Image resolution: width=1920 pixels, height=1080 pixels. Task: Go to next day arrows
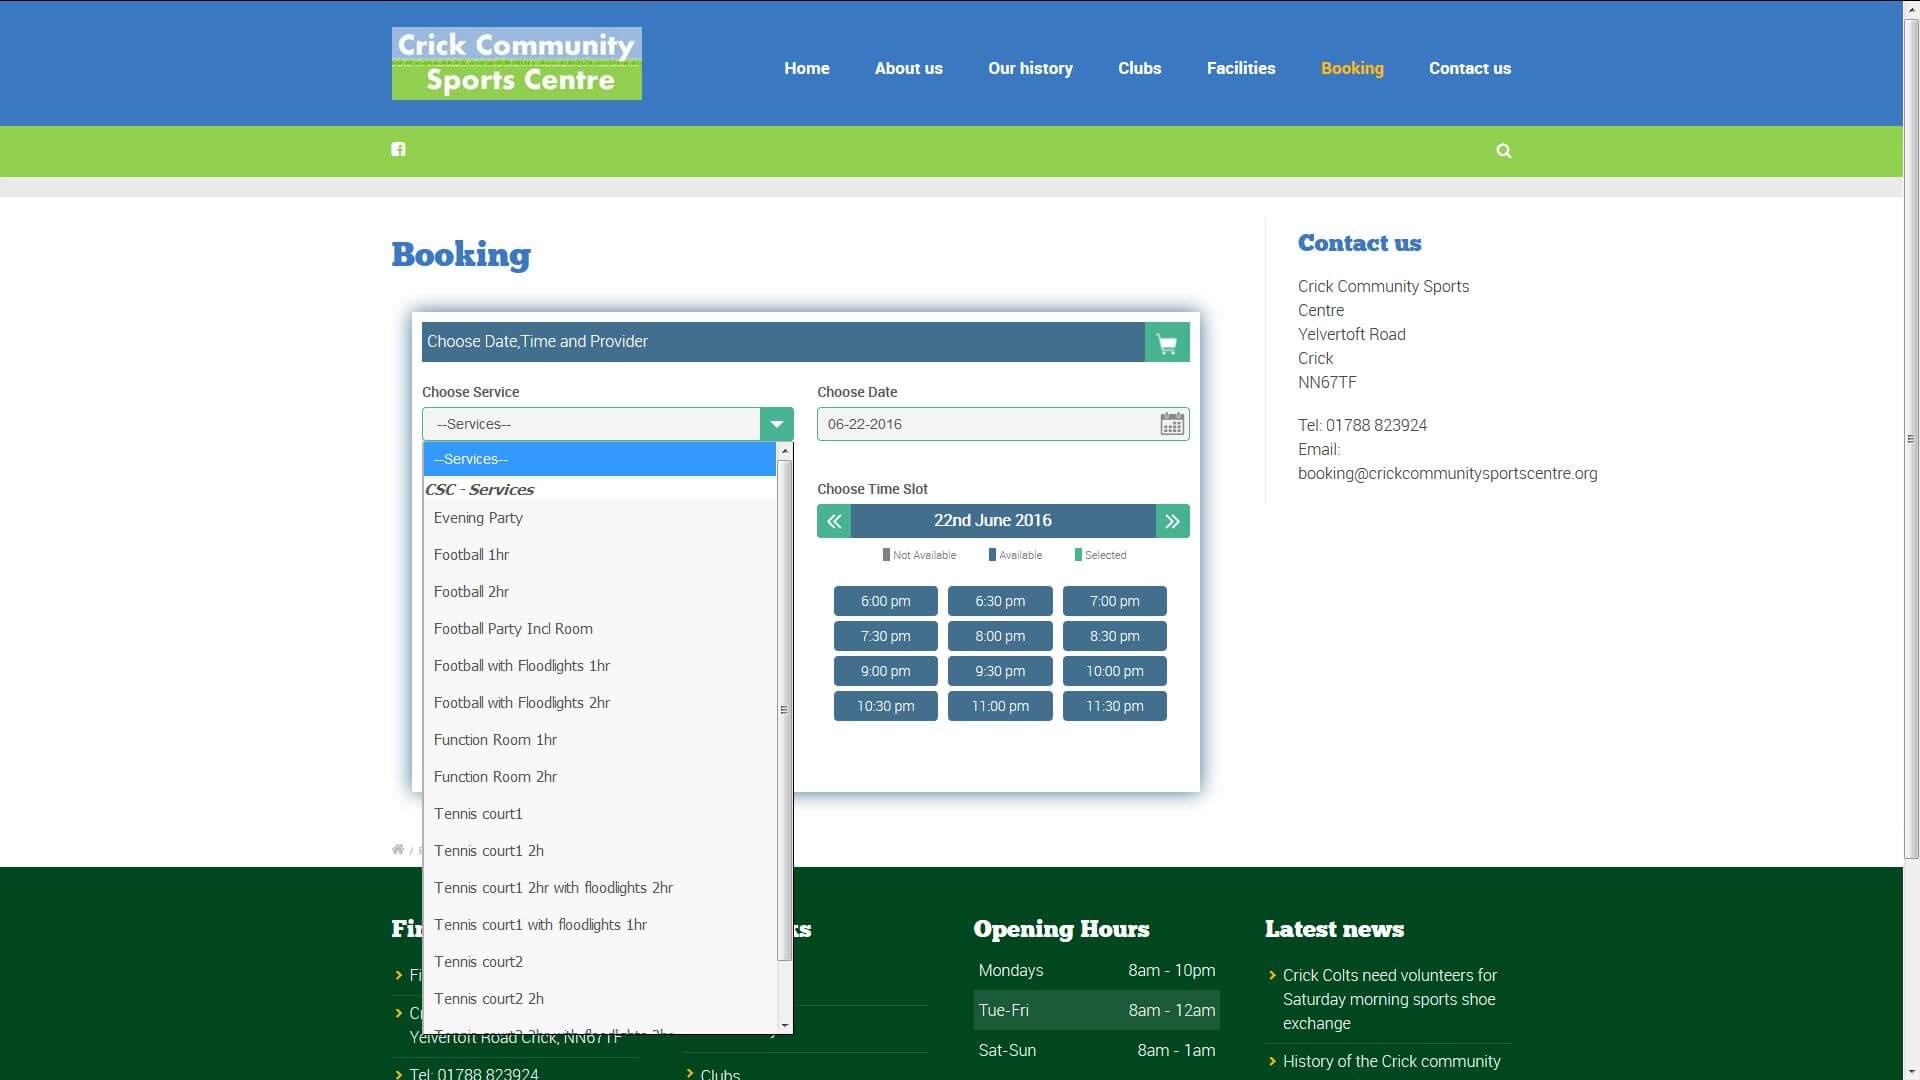[1173, 521]
